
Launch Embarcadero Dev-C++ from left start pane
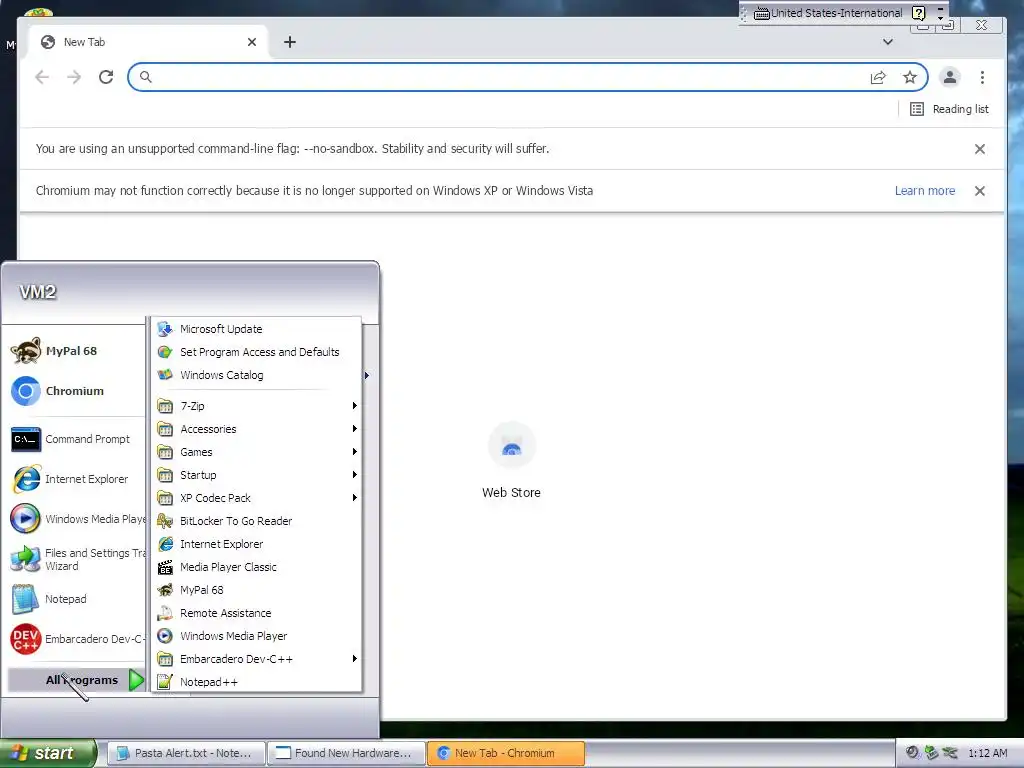(x=75, y=639)
